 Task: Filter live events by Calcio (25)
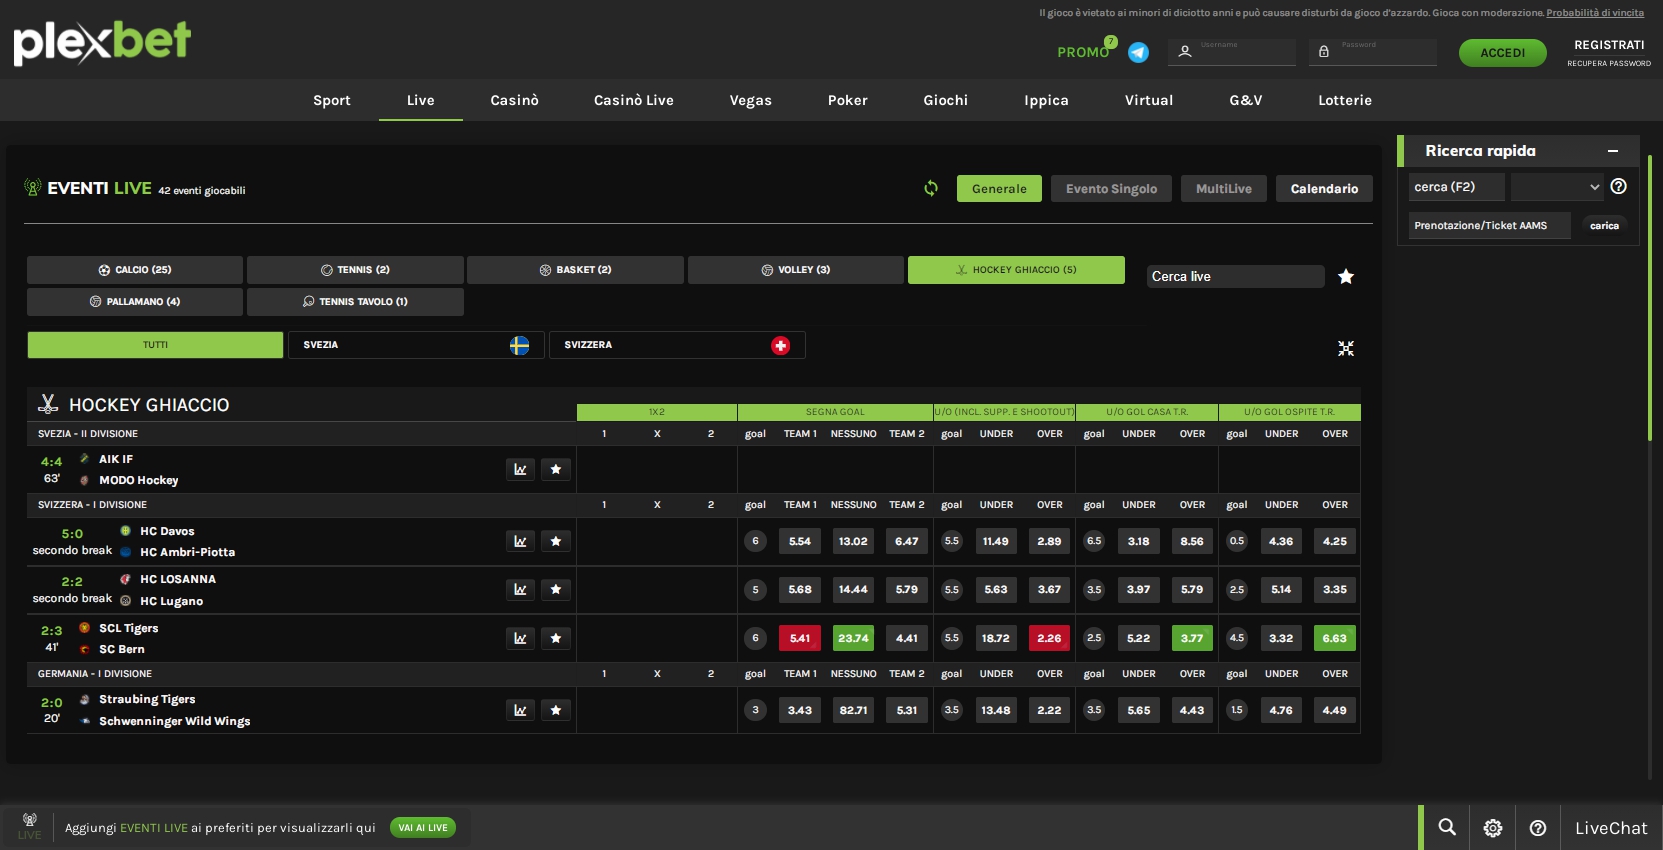(135, 270)
